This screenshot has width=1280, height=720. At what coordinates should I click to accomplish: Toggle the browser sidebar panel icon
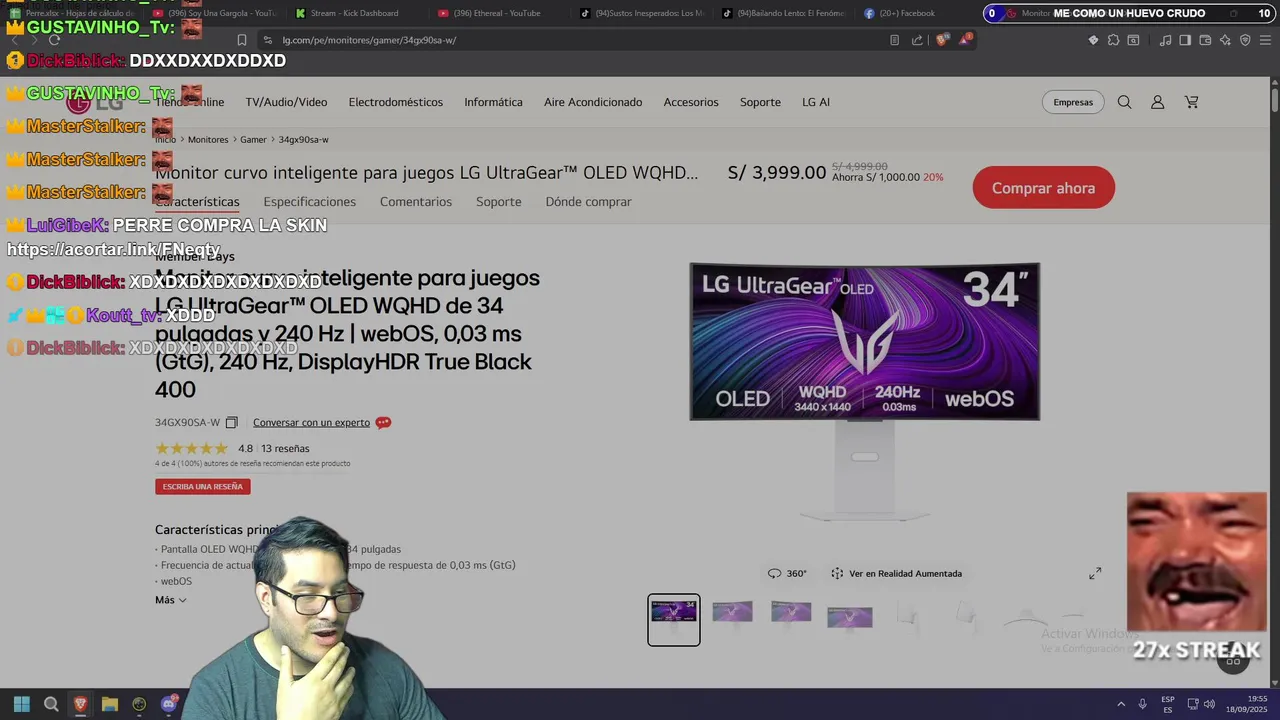tap(1185, 40)
